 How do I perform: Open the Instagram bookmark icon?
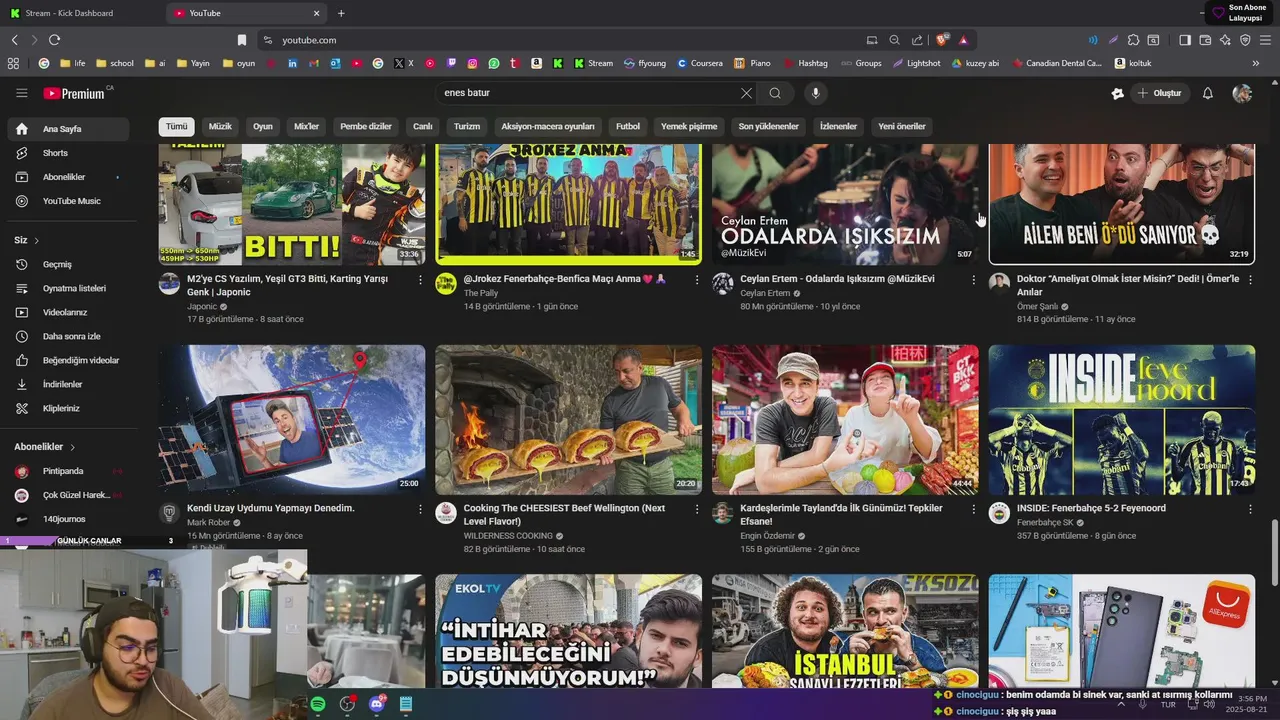click(472, 63)
